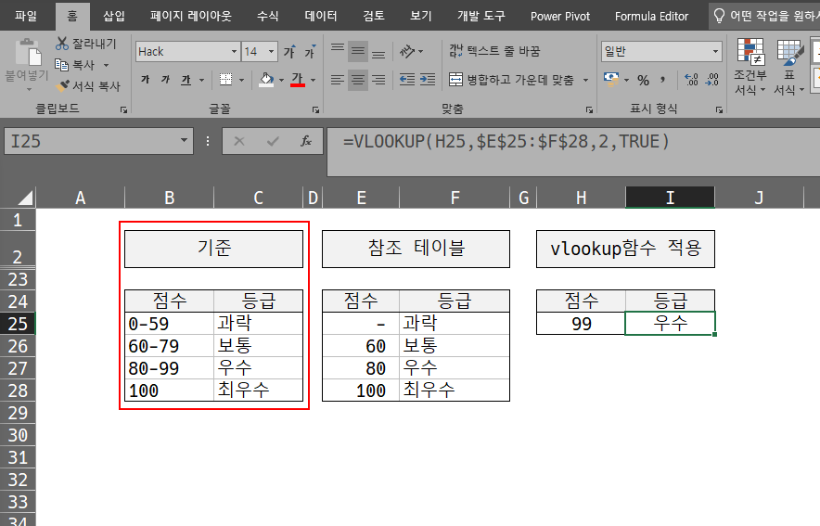The height and width of the screenshot is (526, 820).
Task: Decrease cell indent
Action: click(407, 79)
